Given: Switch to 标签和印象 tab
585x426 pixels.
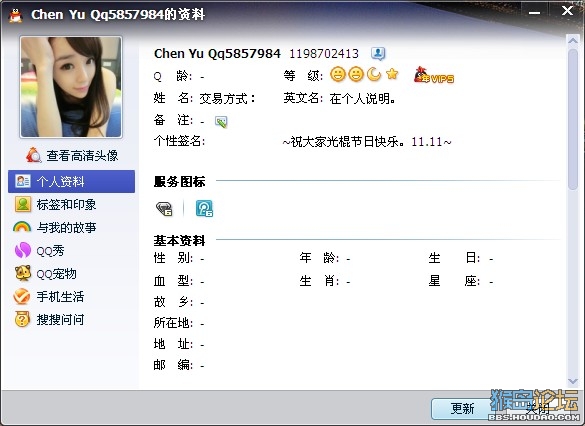Looking at the screenshot, I should click(56, 204).
